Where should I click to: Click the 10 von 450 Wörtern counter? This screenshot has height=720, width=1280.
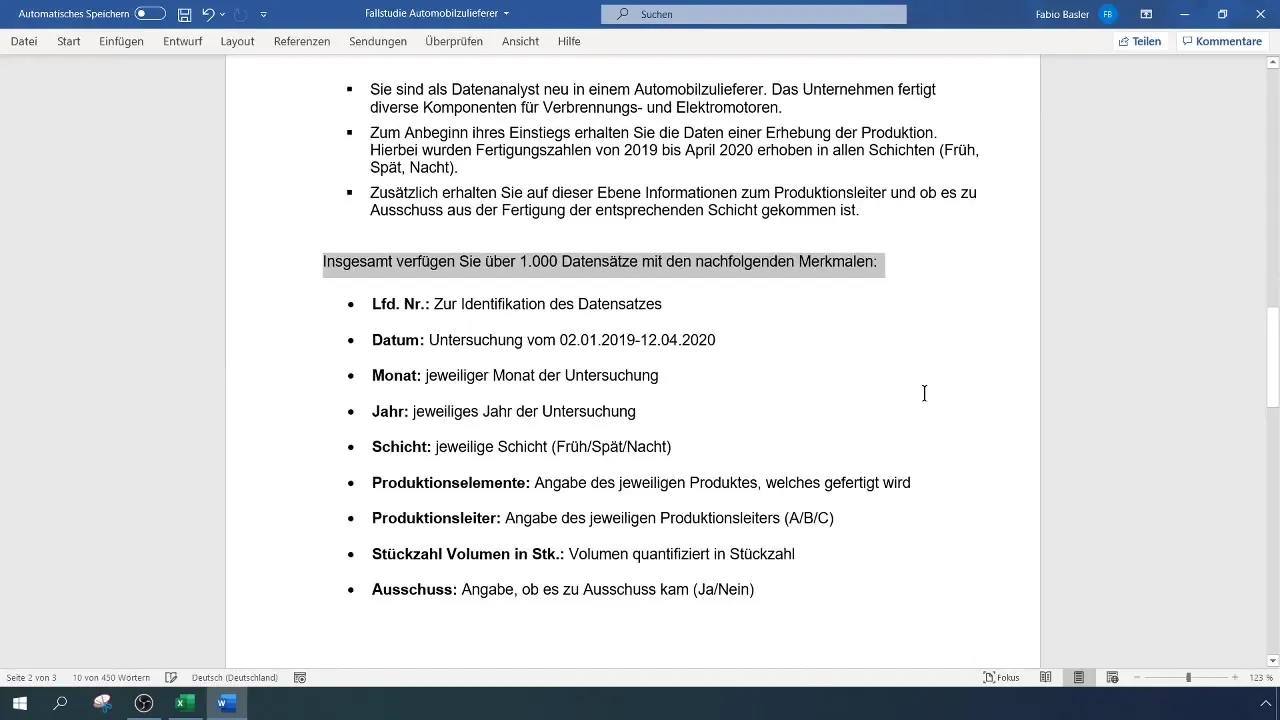coord(110,677)
